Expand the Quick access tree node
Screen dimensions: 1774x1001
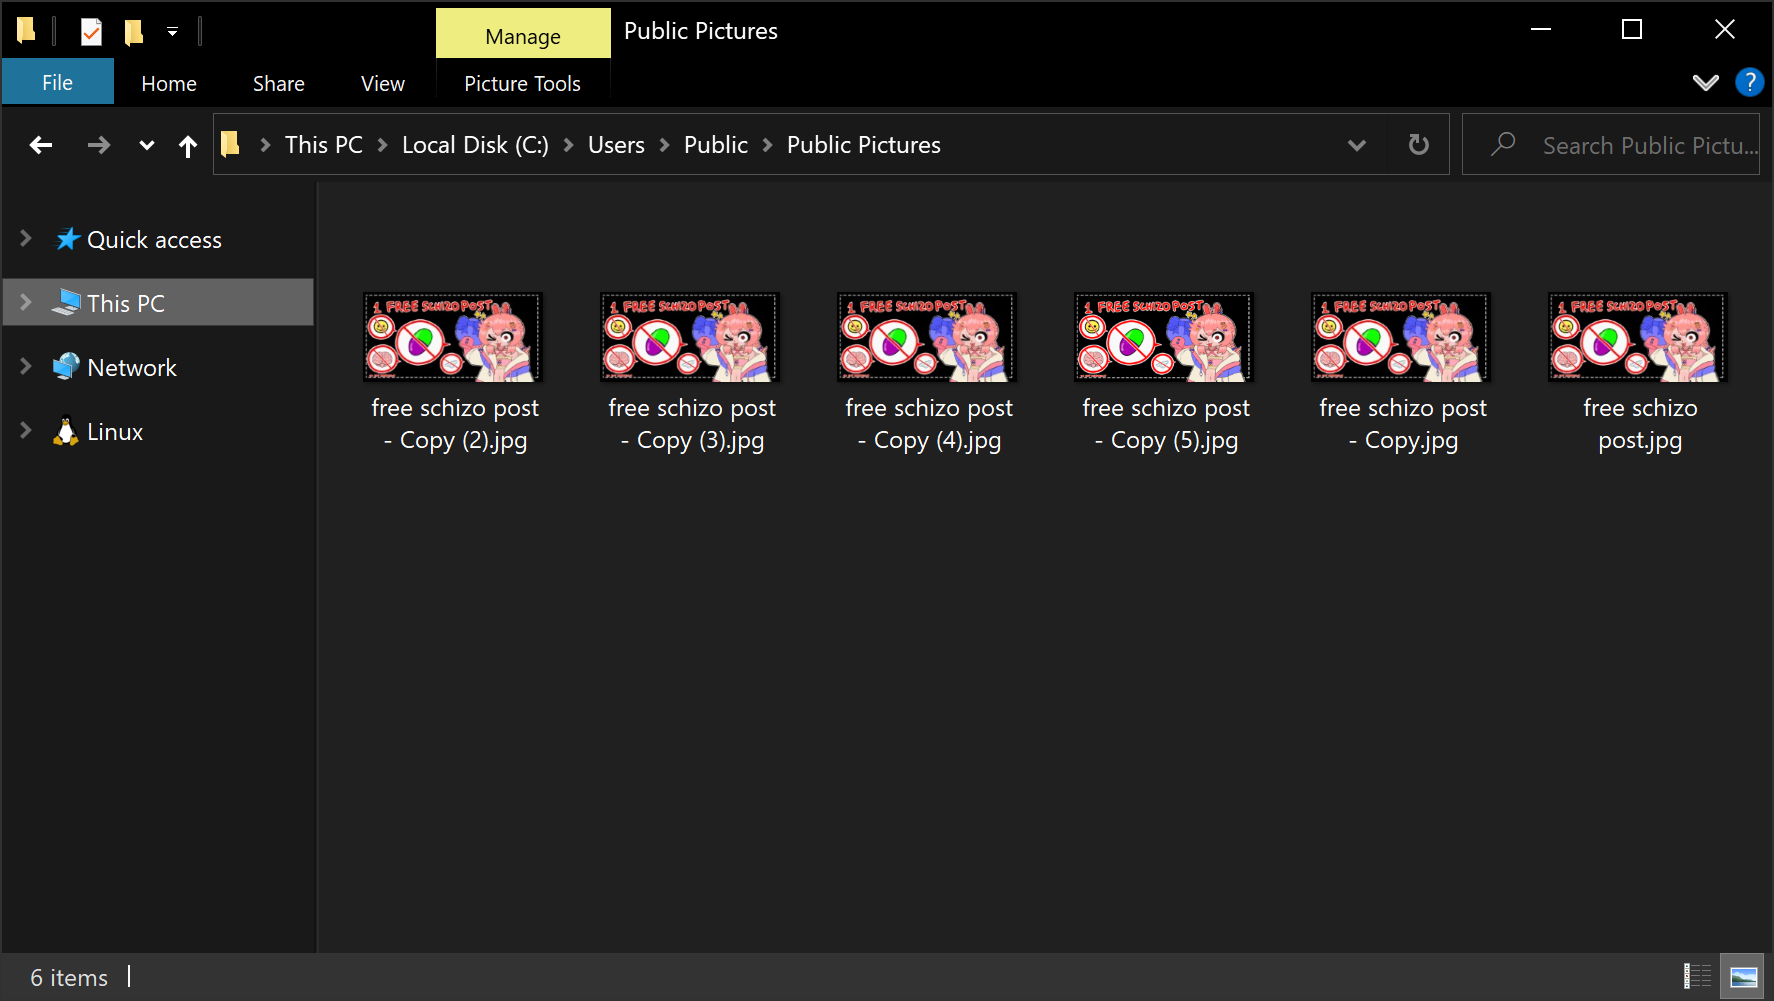(26, 239)
